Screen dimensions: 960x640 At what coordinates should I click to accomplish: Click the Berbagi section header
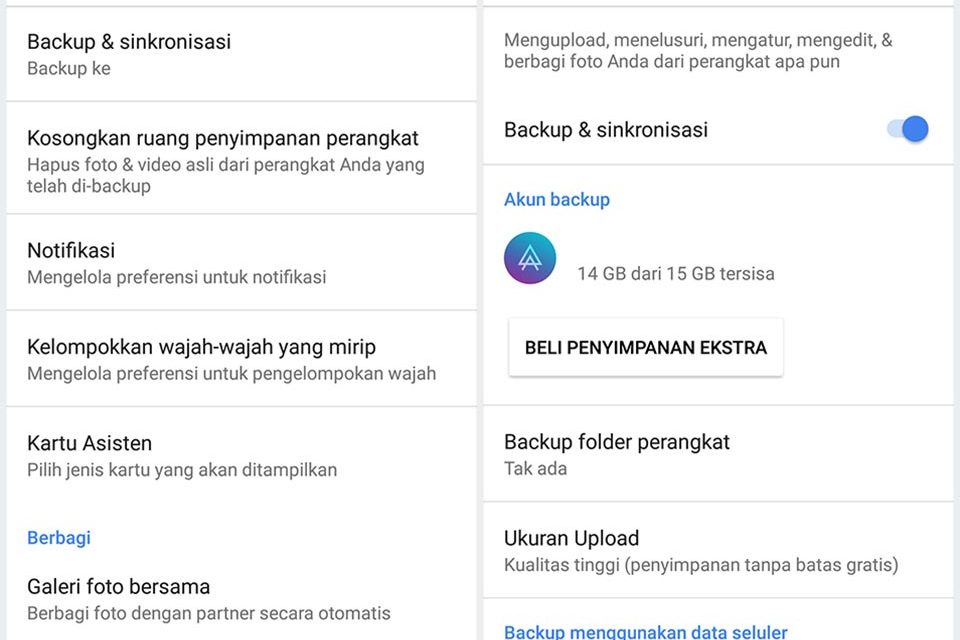point(58,537)
